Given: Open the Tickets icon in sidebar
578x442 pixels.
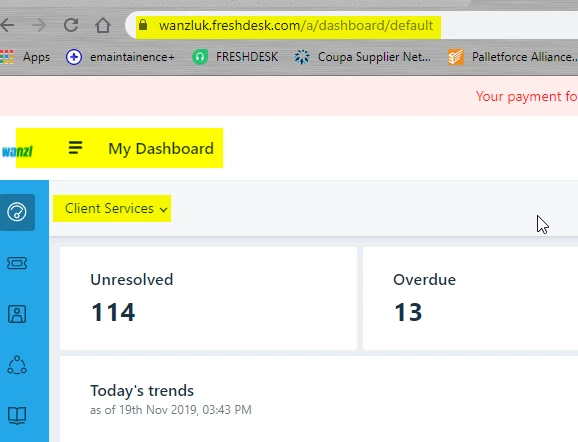Looking at the screenshot, I should point(17,263).
